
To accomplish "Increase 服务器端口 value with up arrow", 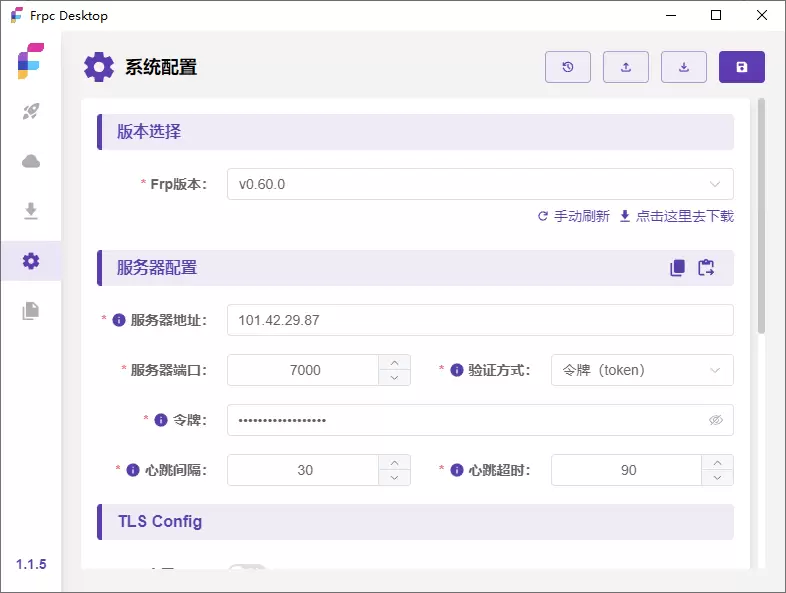I will (395, 362).
